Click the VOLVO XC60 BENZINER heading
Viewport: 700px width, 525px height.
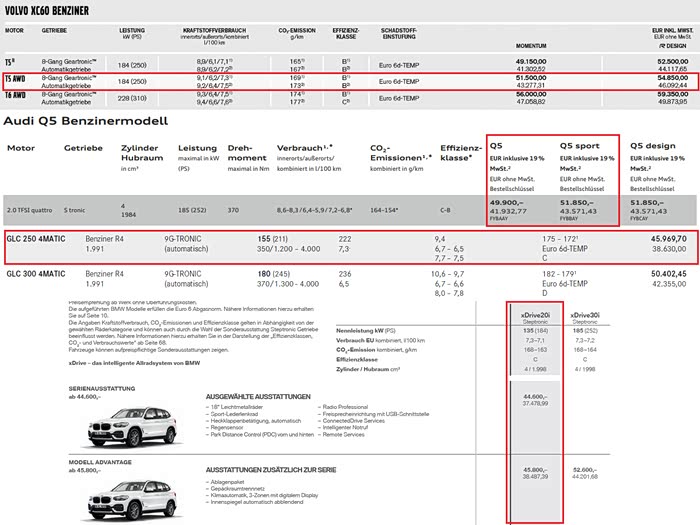click(x=47, y=11)
